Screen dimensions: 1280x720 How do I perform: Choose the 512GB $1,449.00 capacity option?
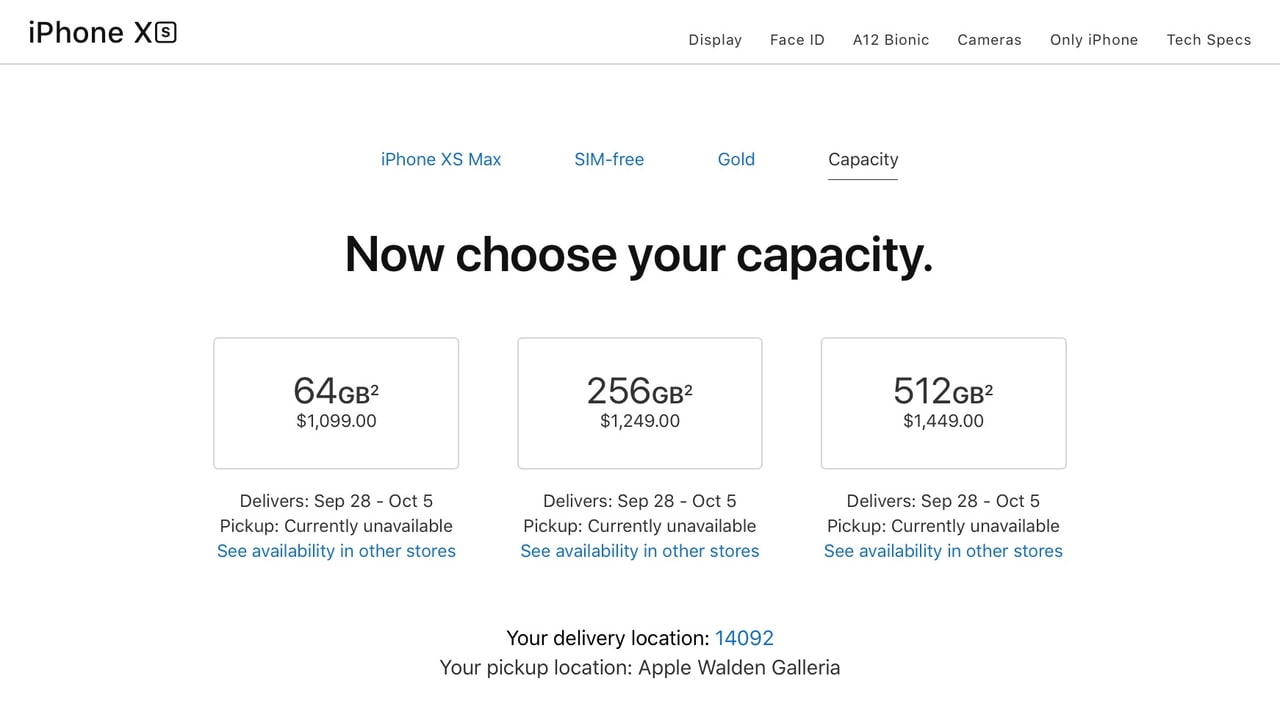[943, 403]
